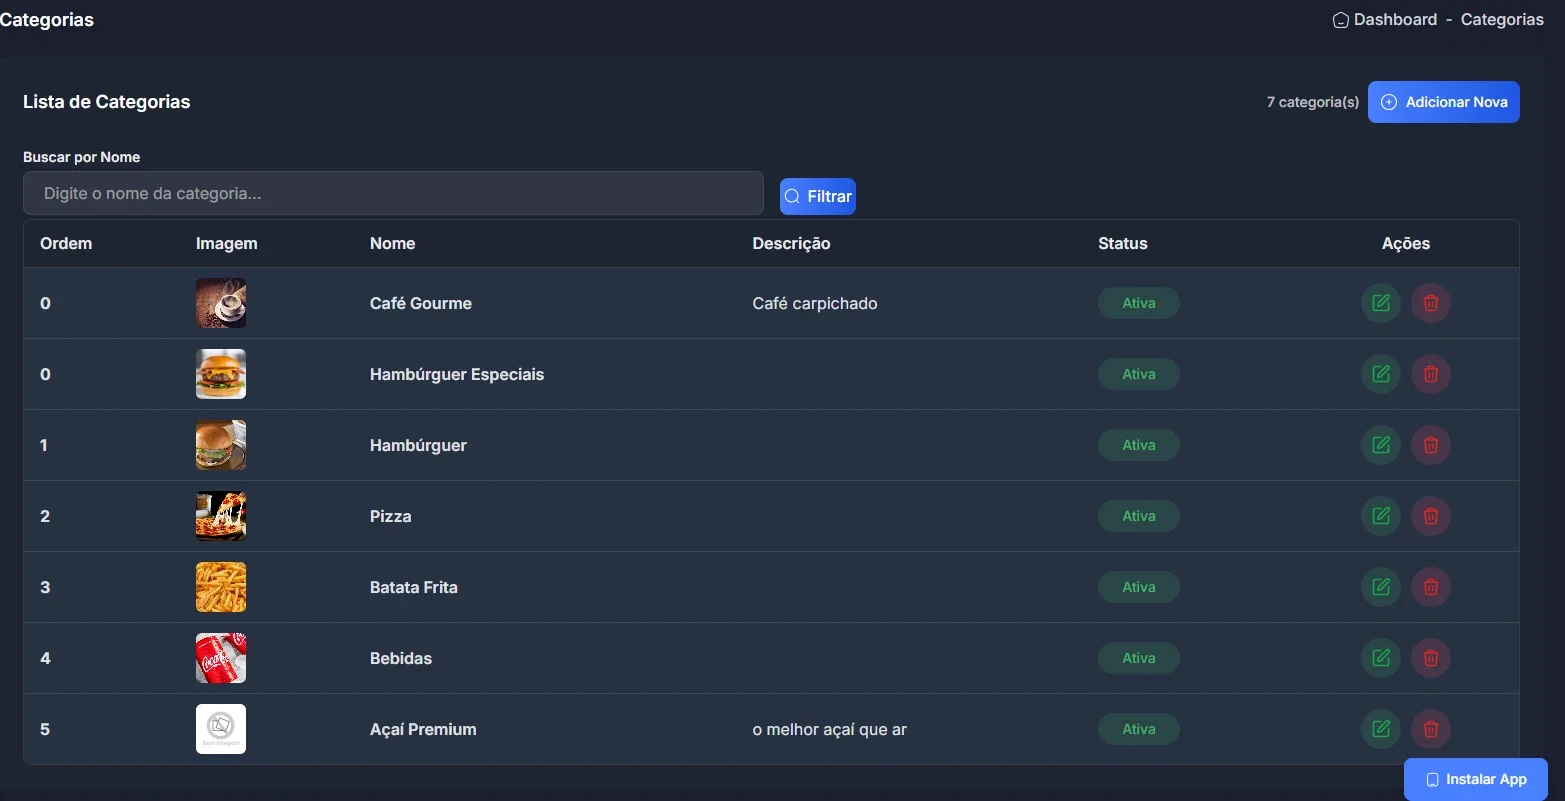Edit the Batata Frita category

pyautogui.click(x=1381, y=587)
